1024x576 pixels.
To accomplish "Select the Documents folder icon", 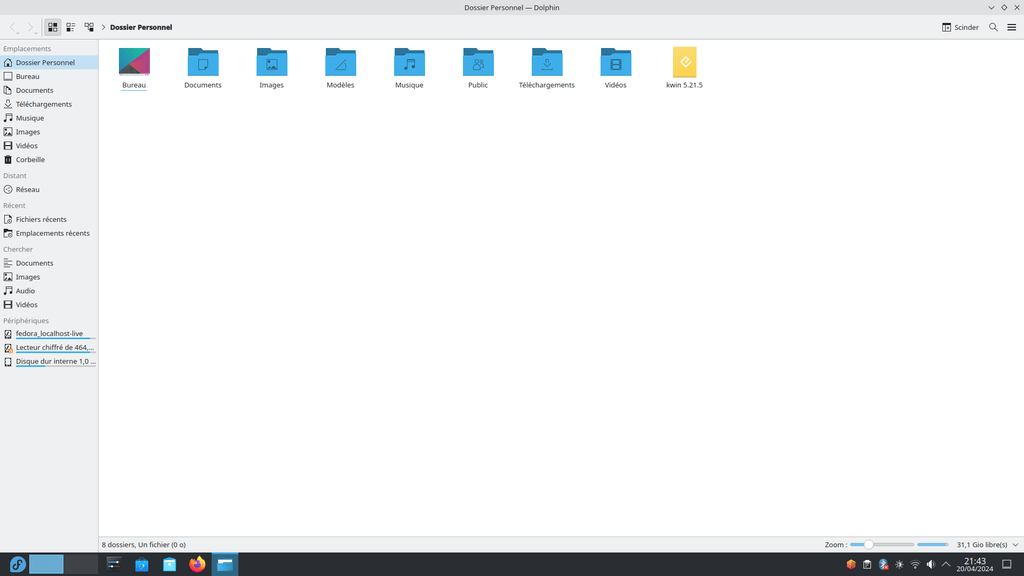I will [x=203, y=62].
